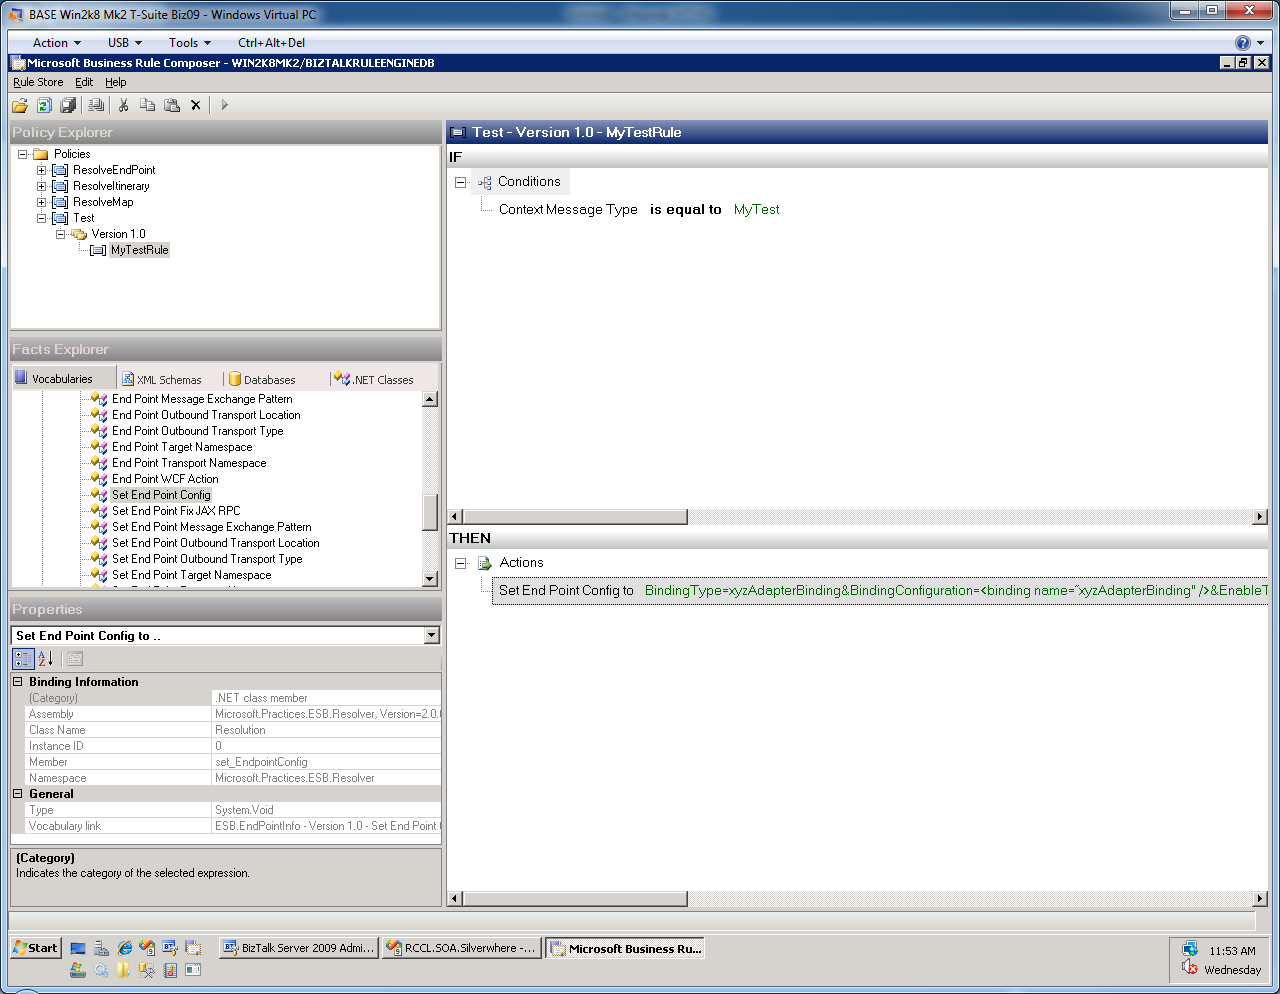The width and height of the screenshot is (1280, 994).
Task: Send Ctrl+Alt+Del to the virtual machine
Action: pyautogui.click(x=271, y=43)
